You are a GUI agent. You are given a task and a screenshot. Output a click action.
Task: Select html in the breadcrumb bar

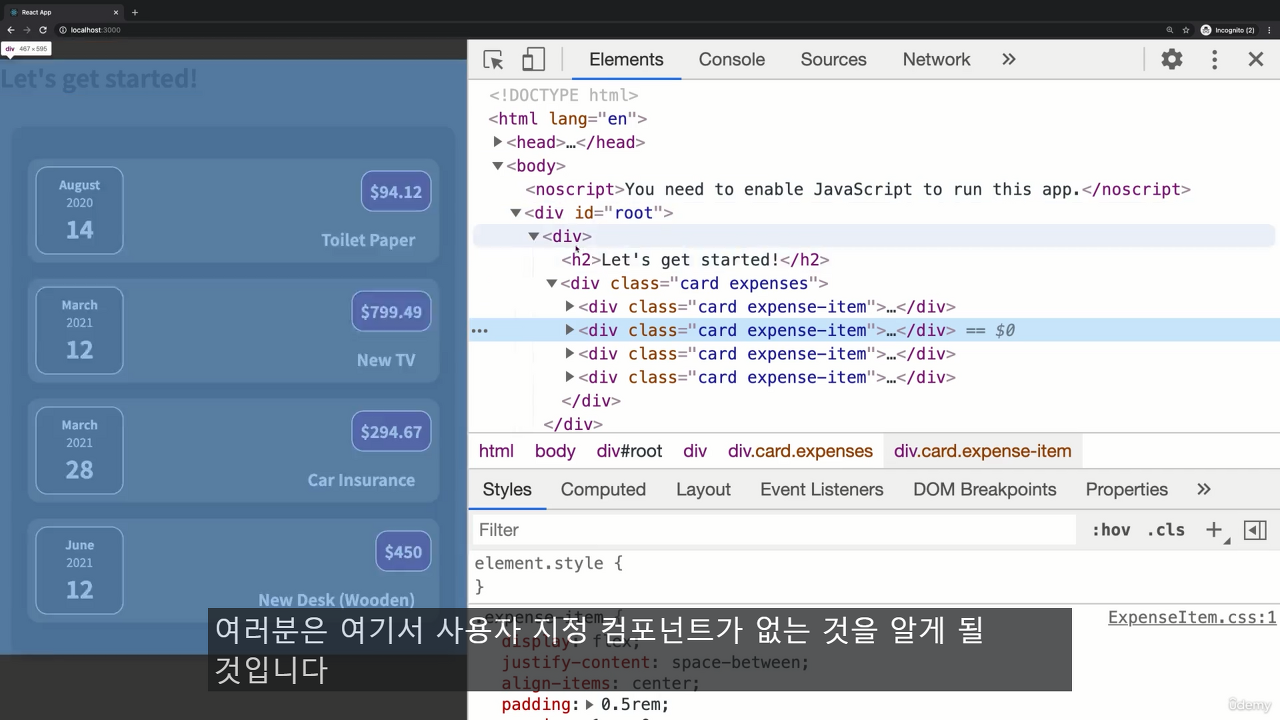point(496,451)
